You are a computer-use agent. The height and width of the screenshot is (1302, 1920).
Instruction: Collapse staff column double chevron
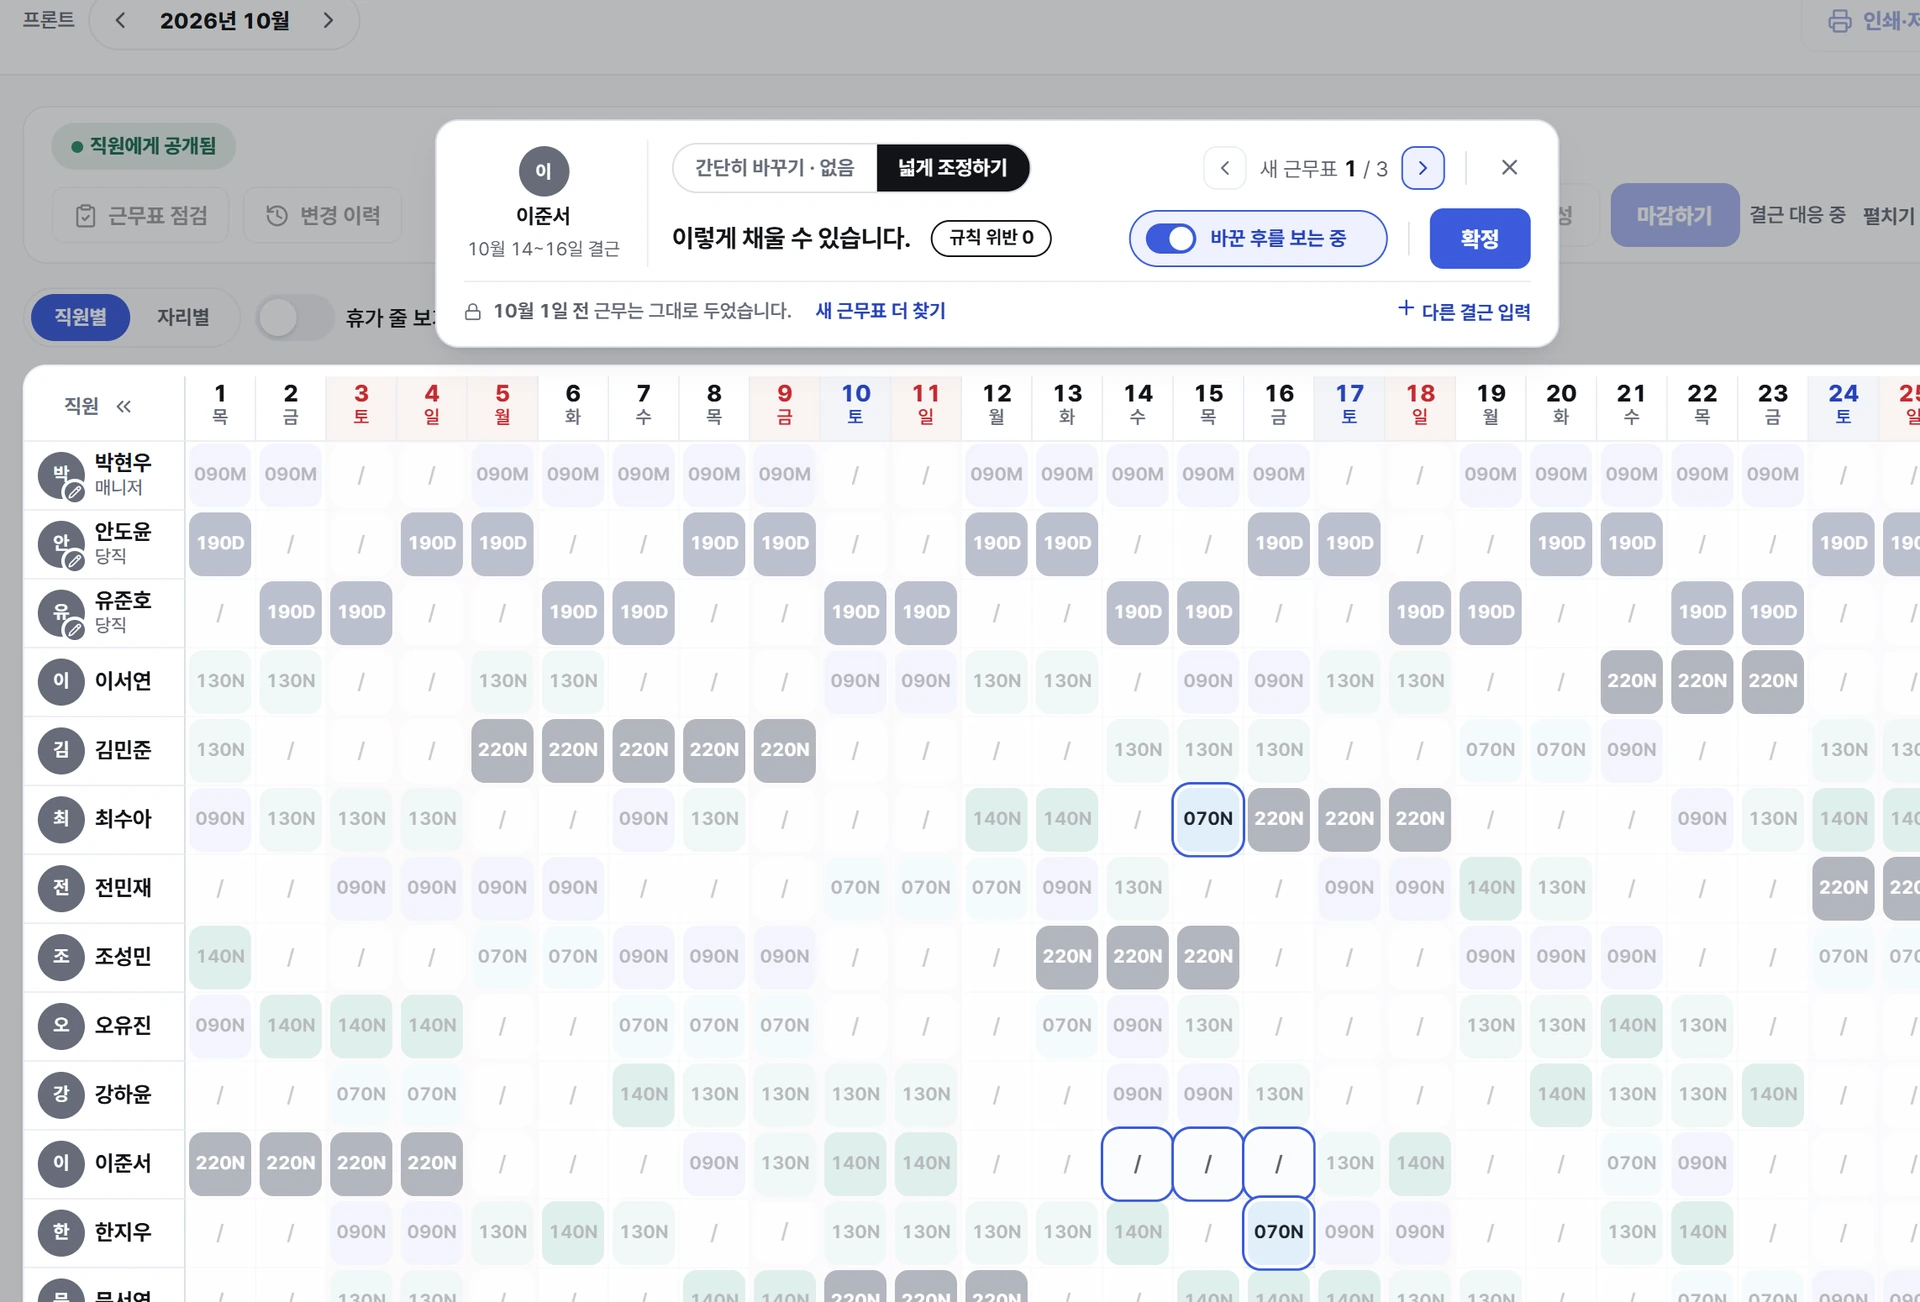click(124, 406)
